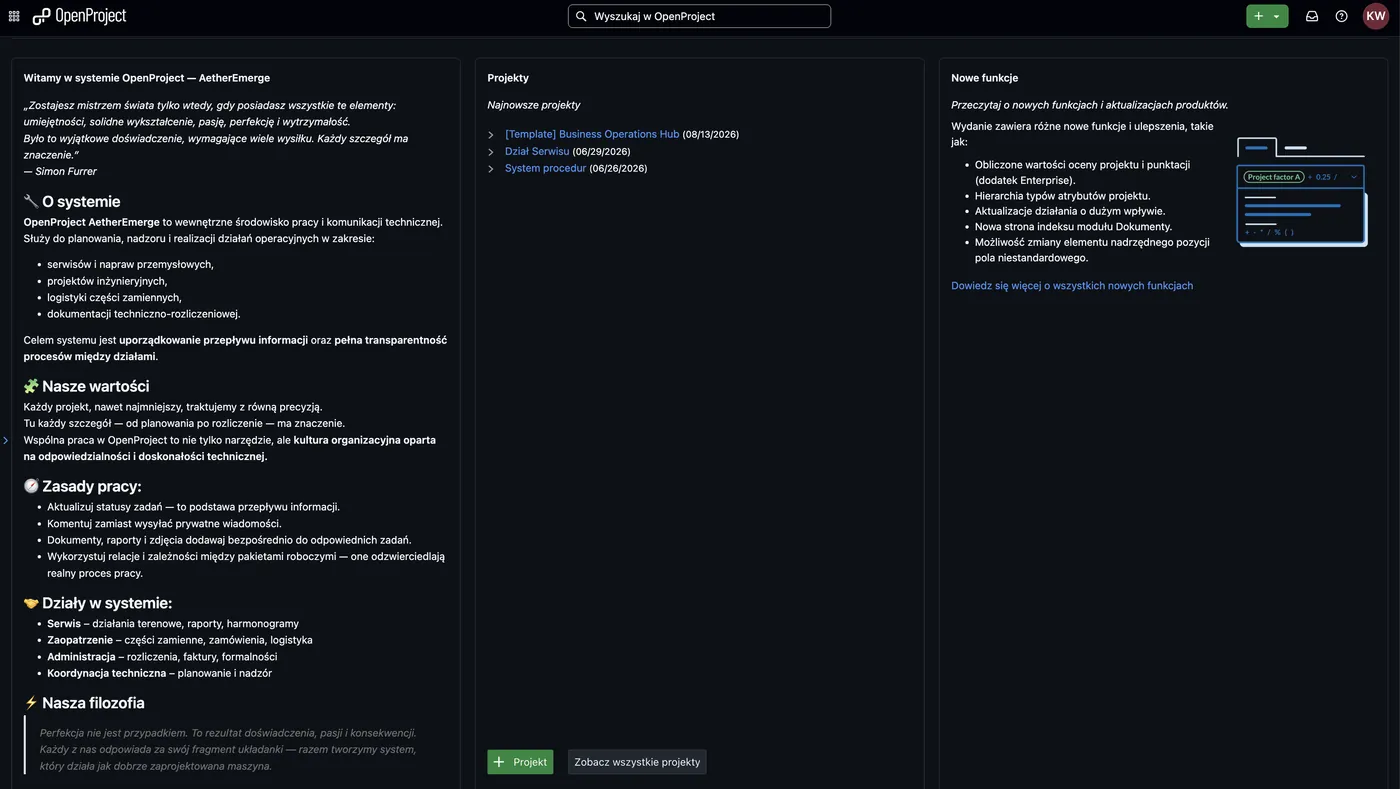Click the OpenProject logo
The image size is (1400, 789).
(x=79, y=16)
